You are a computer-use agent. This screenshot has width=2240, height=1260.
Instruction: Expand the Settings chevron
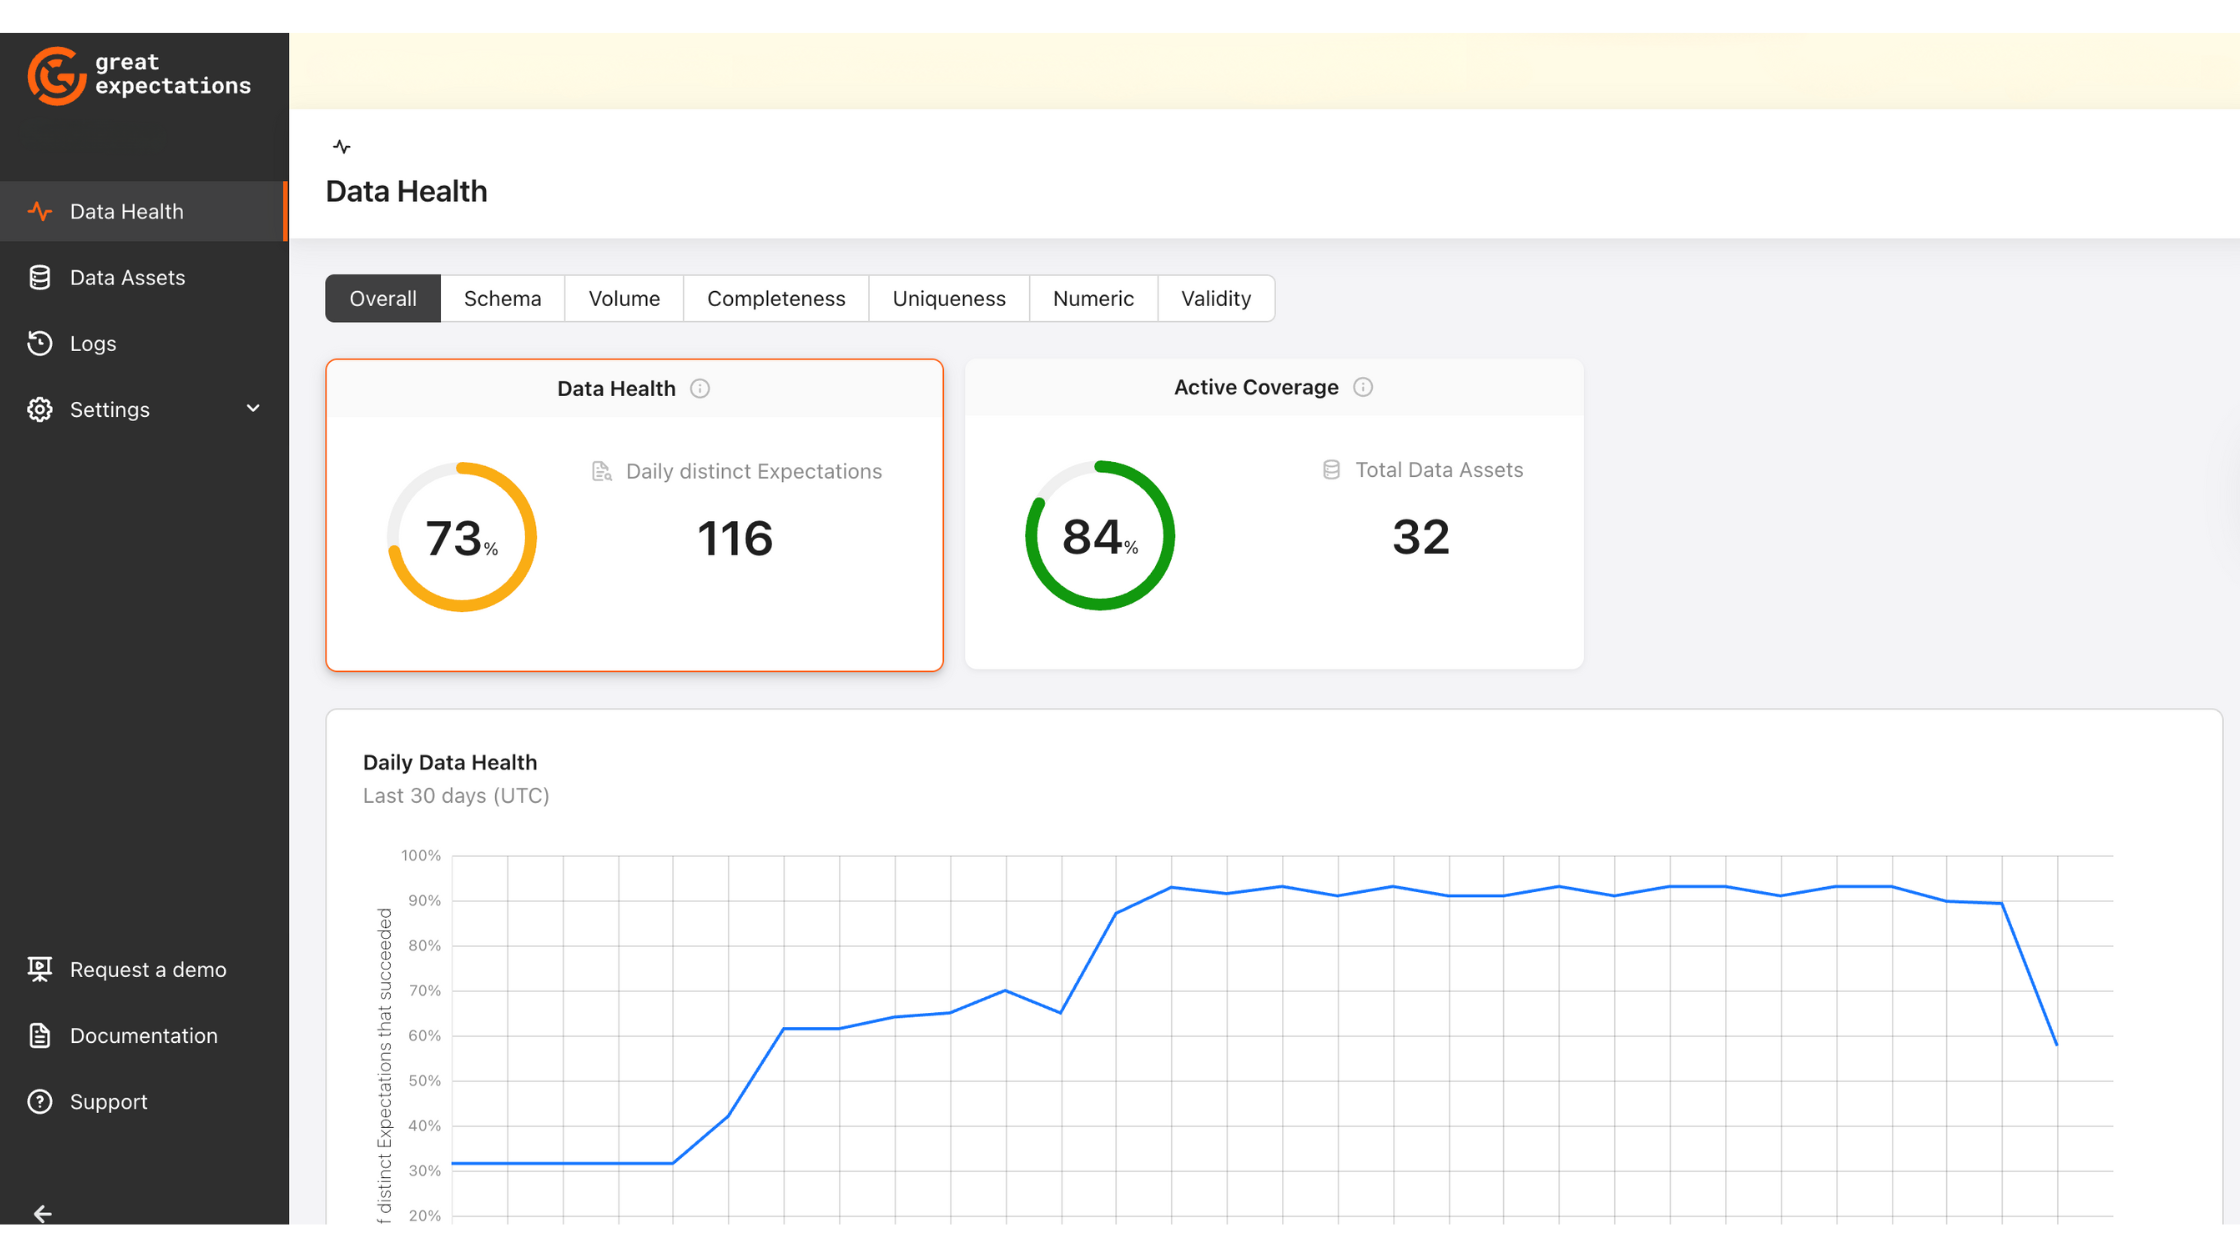253,409
